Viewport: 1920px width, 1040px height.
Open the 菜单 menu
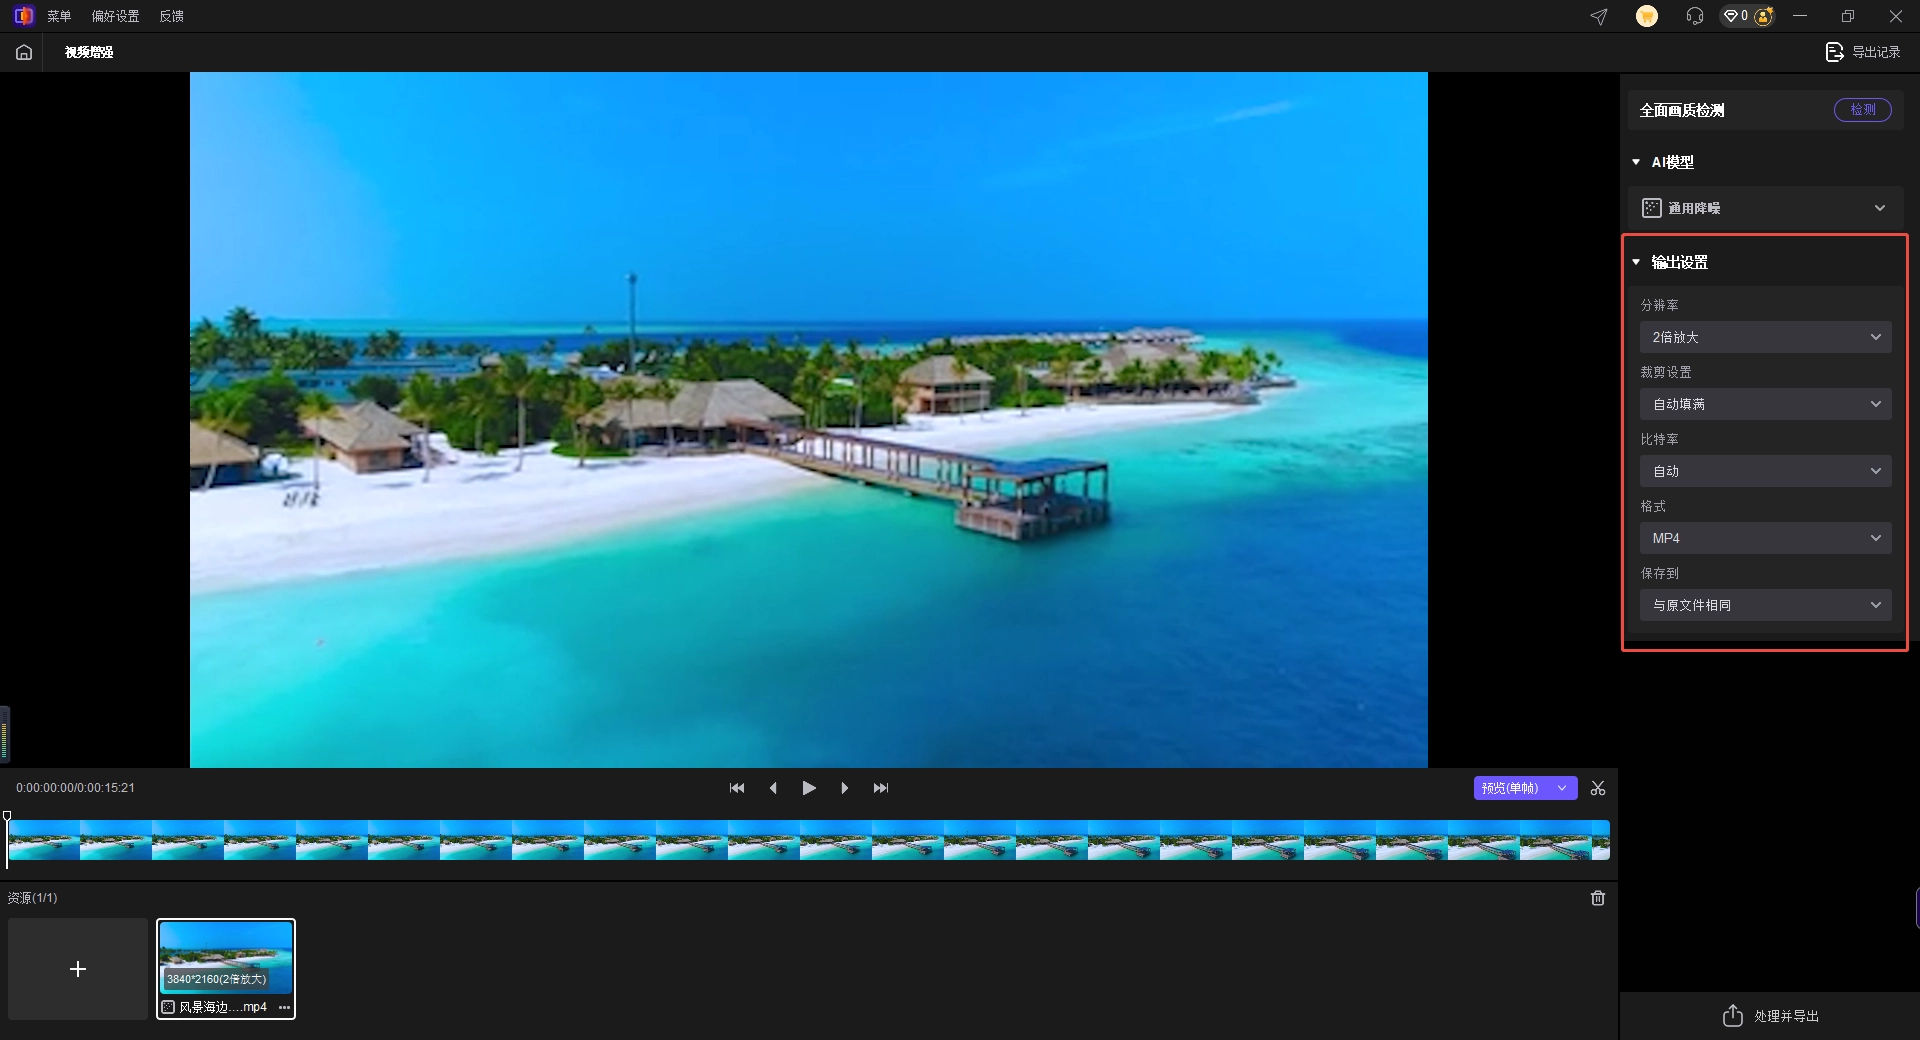click(x=59, y=16)
